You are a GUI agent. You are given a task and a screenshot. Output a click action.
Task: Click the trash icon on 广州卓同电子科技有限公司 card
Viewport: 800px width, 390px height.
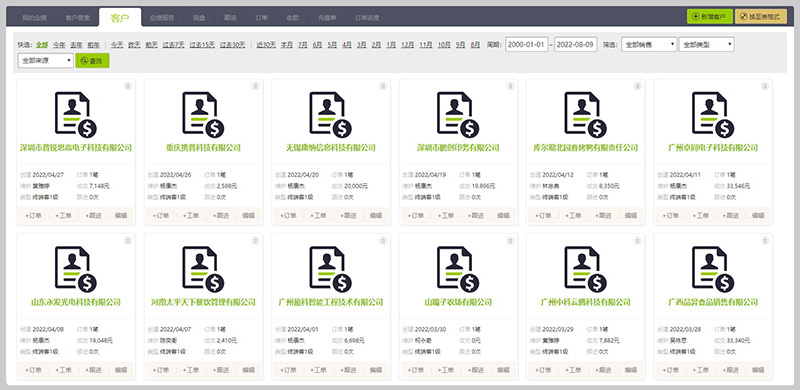click(x=765, y=86)
